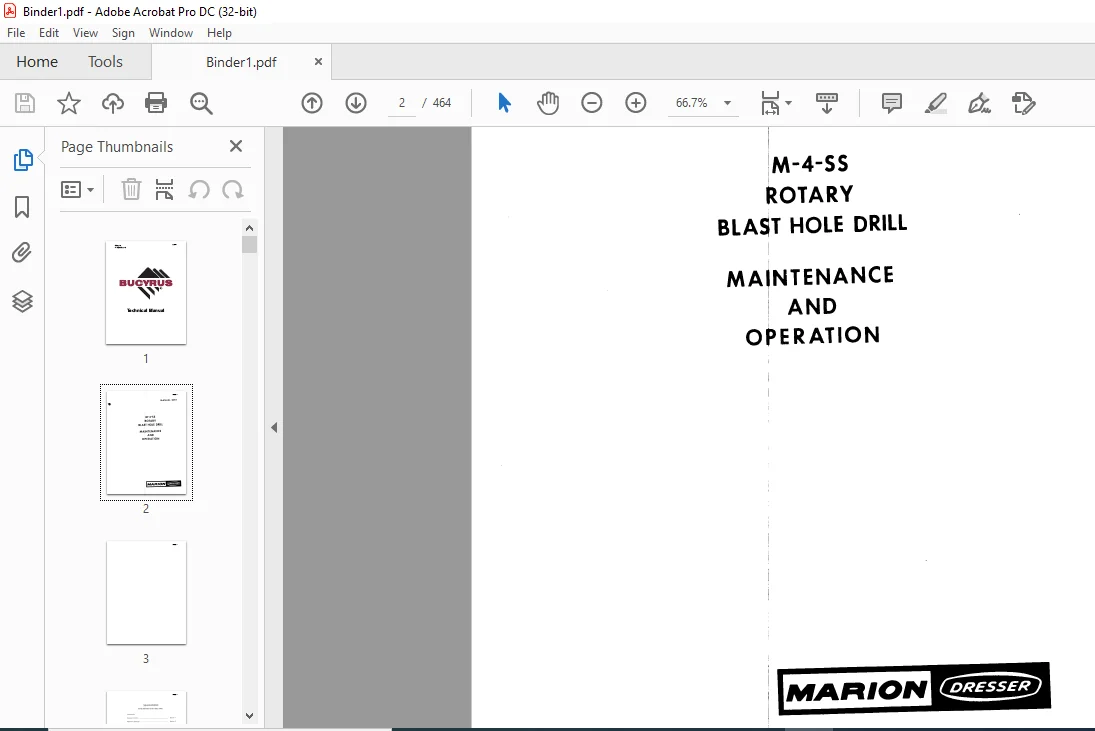1095x731 pixels.
Task: Open the Page Thumbnails side panel icon
Action: [x=22, y=160]
